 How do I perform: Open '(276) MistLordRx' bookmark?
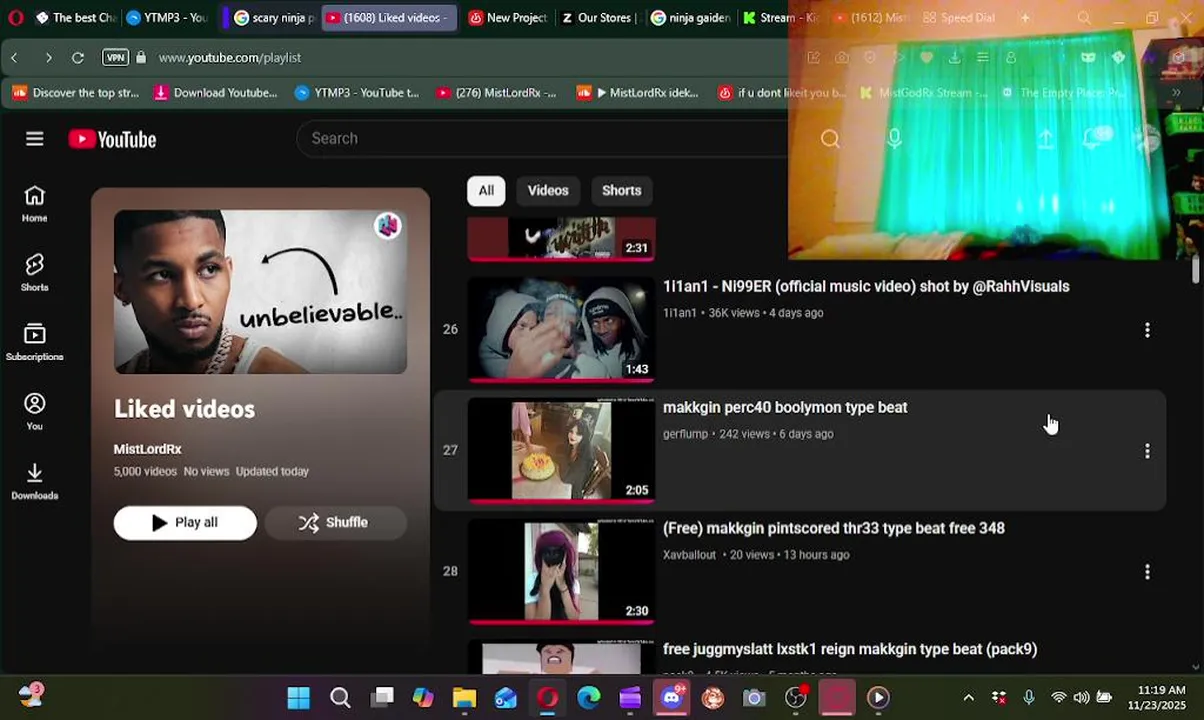[496, 93]
